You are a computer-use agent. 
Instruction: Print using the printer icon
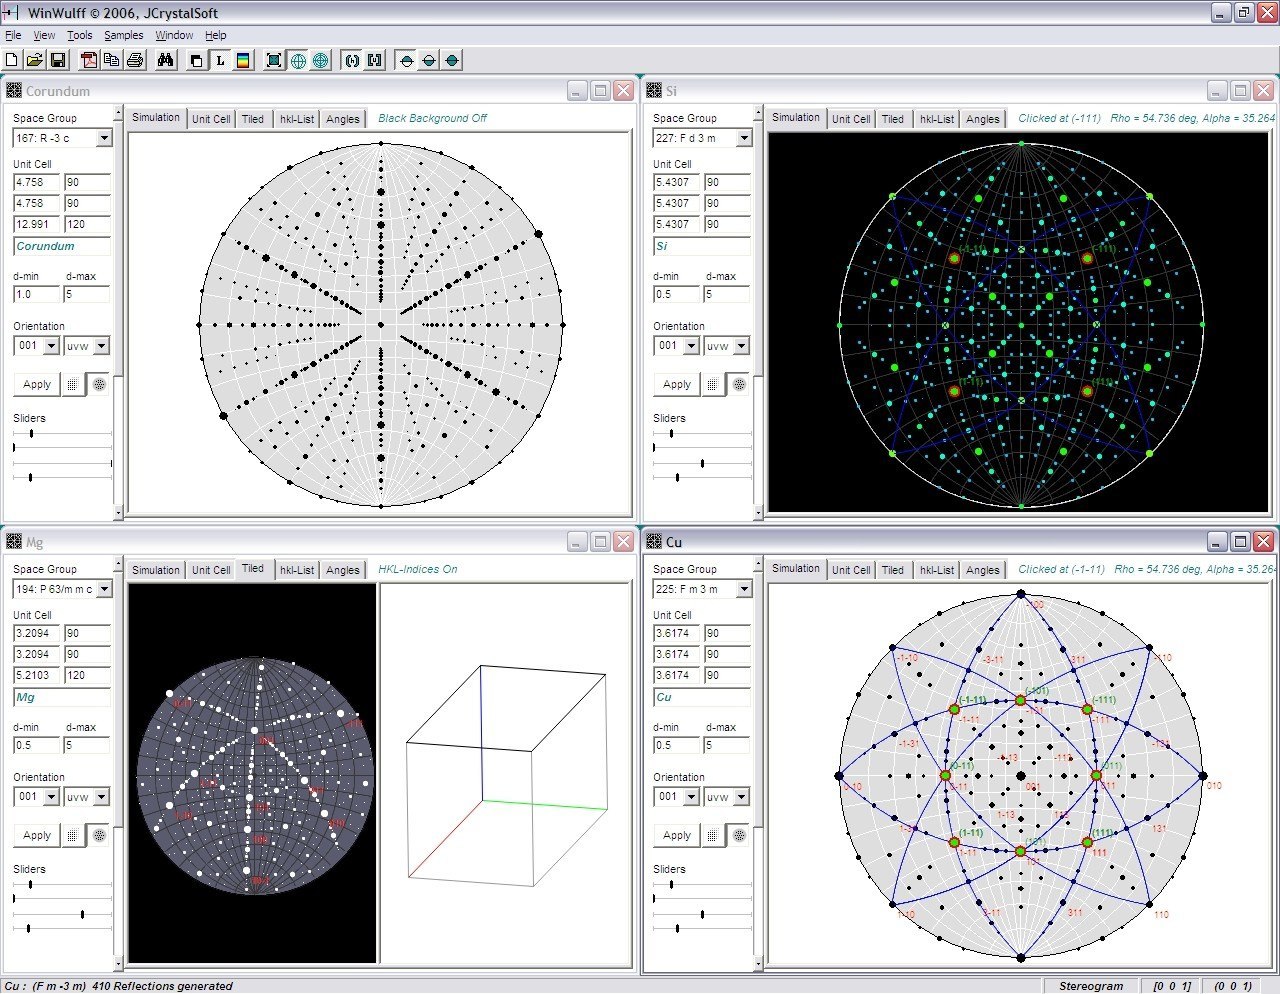(135, 61)
